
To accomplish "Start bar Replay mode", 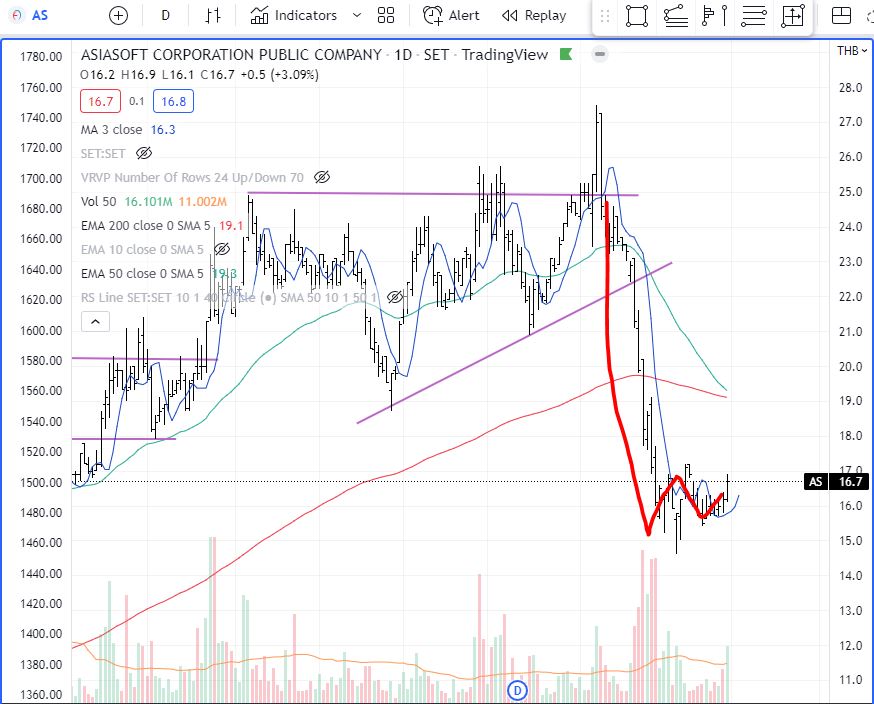I will click(x=534, y=16).
